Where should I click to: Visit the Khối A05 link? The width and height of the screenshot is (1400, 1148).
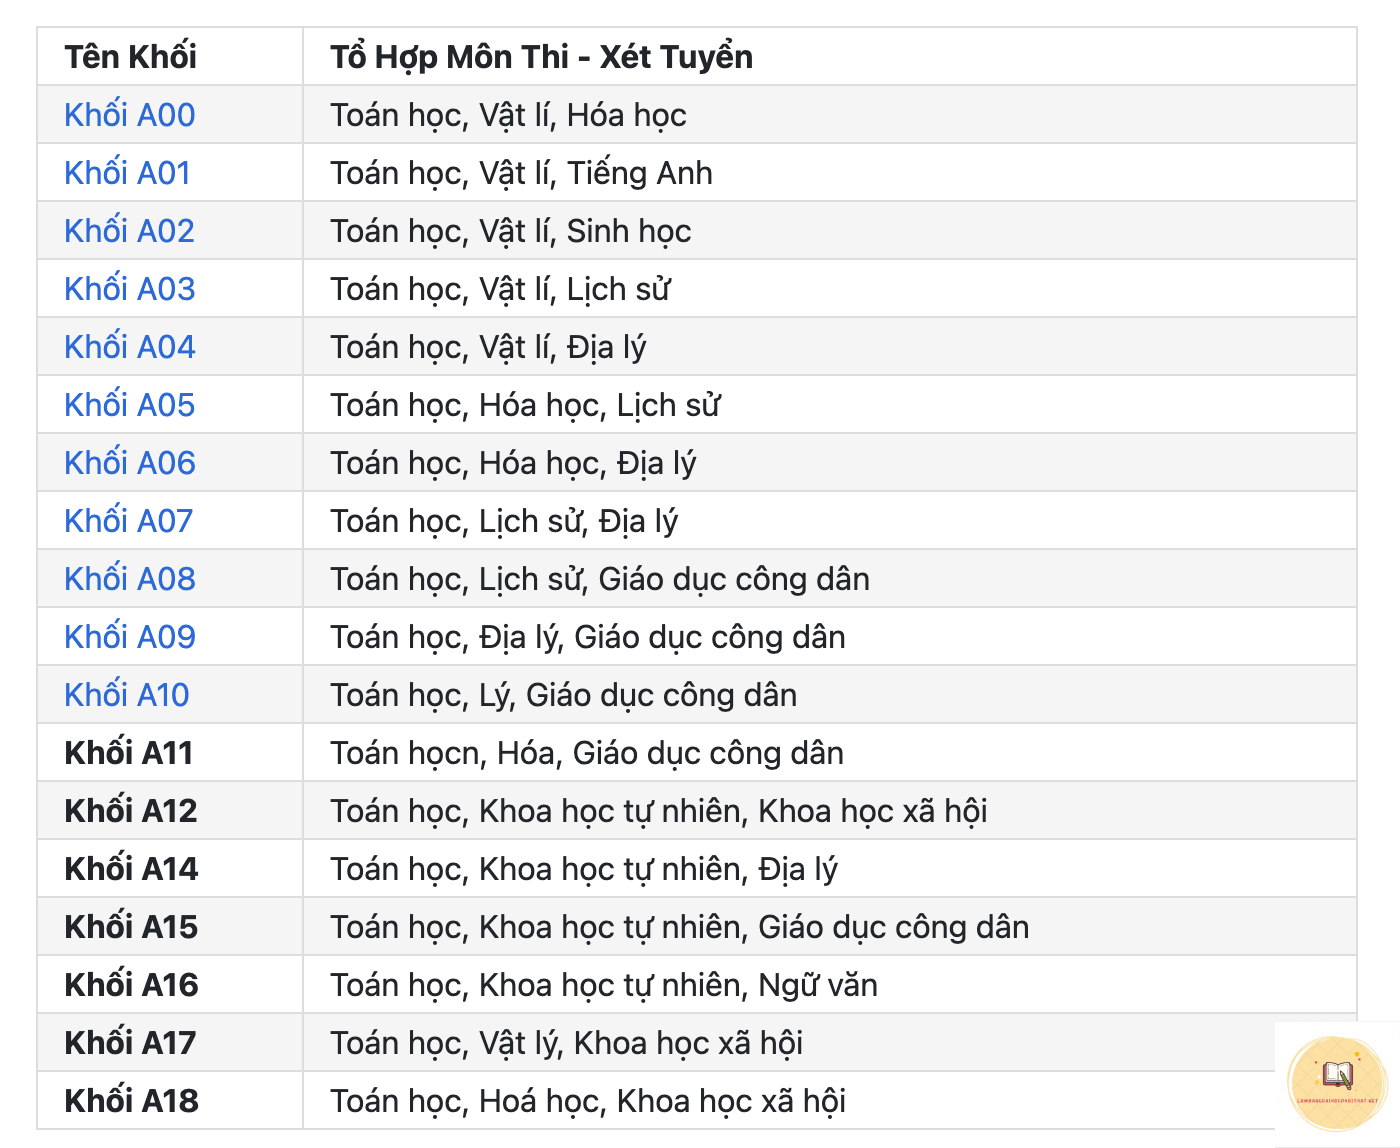click(x=130, y=405)
